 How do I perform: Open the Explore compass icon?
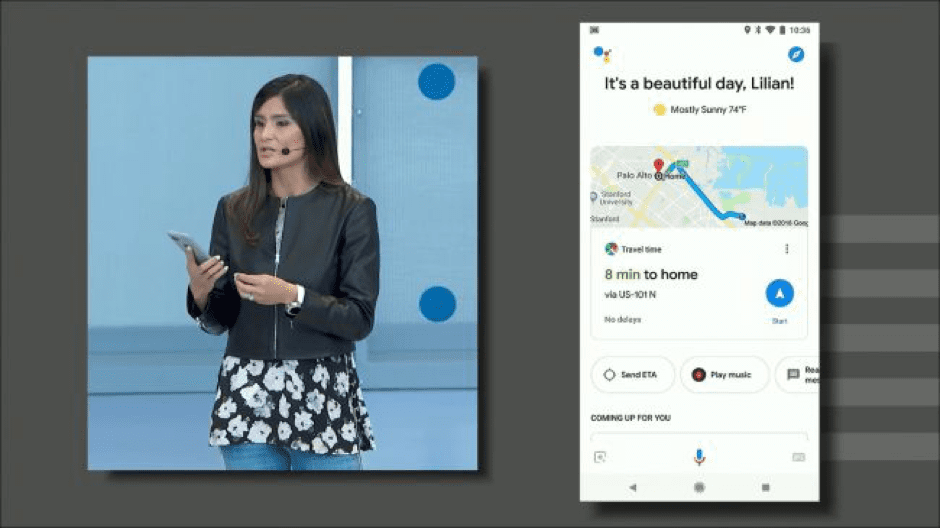[x=796, y=55]
